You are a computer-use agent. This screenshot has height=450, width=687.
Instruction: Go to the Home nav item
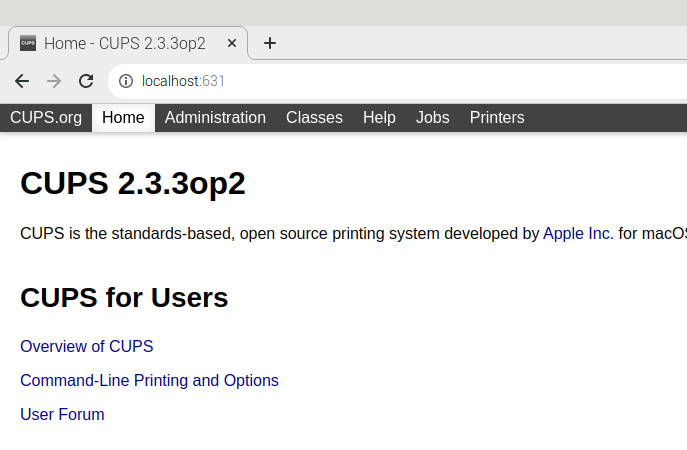click(x=123, y=117)
